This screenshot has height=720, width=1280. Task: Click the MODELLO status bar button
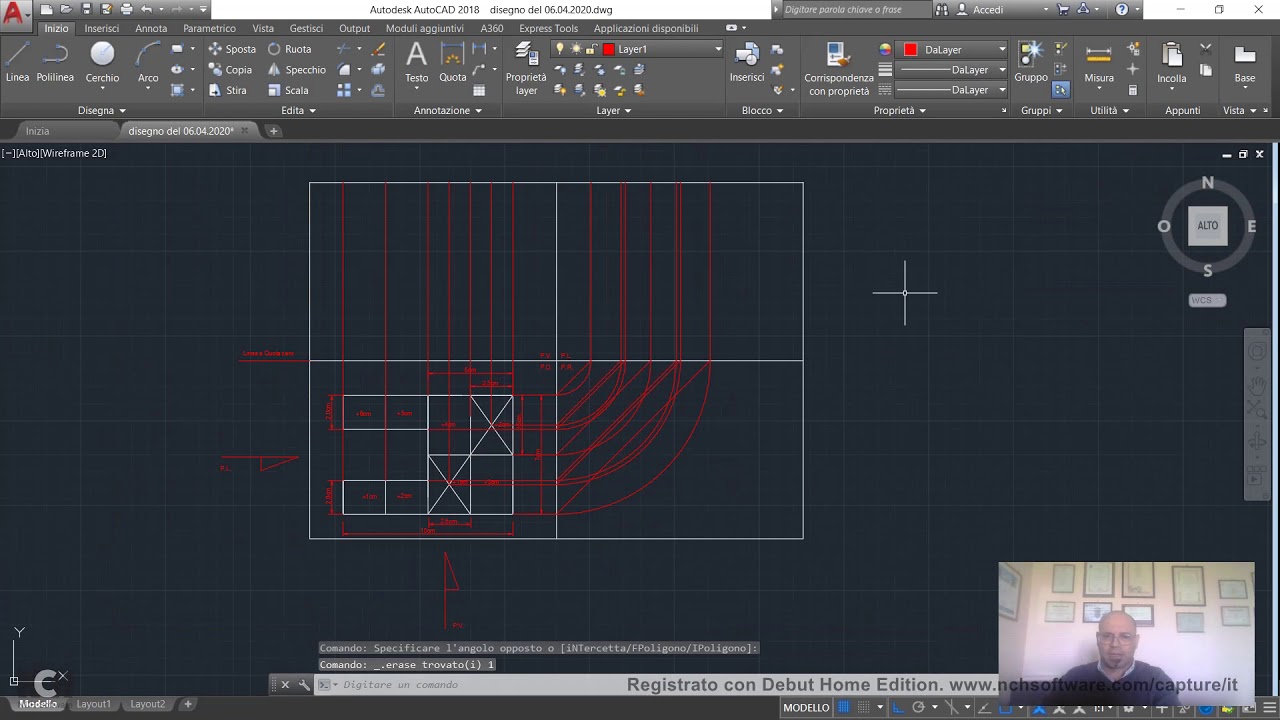click(x=806, y=707)
